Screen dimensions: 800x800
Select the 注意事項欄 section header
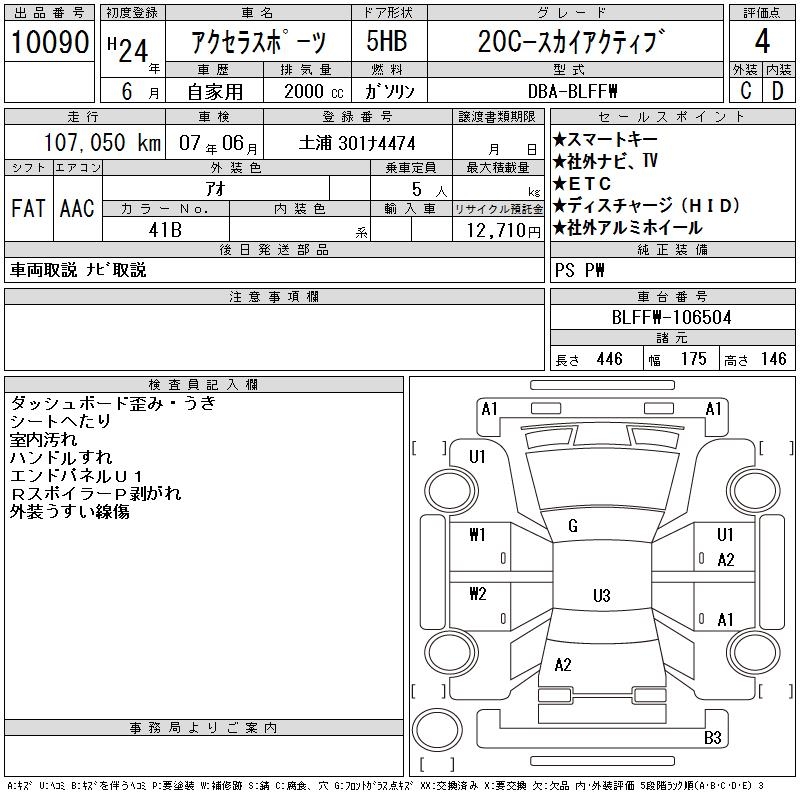point(274,296)
